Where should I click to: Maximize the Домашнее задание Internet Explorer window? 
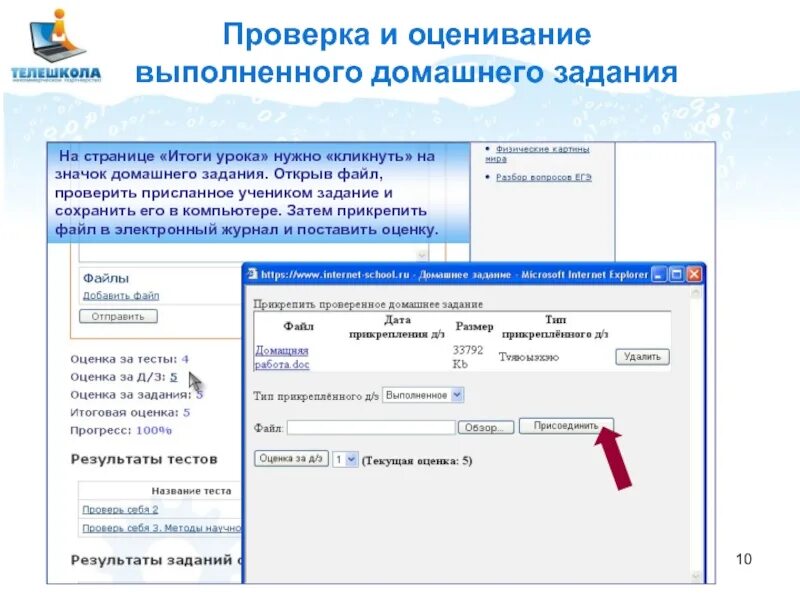tap(677, 275)
